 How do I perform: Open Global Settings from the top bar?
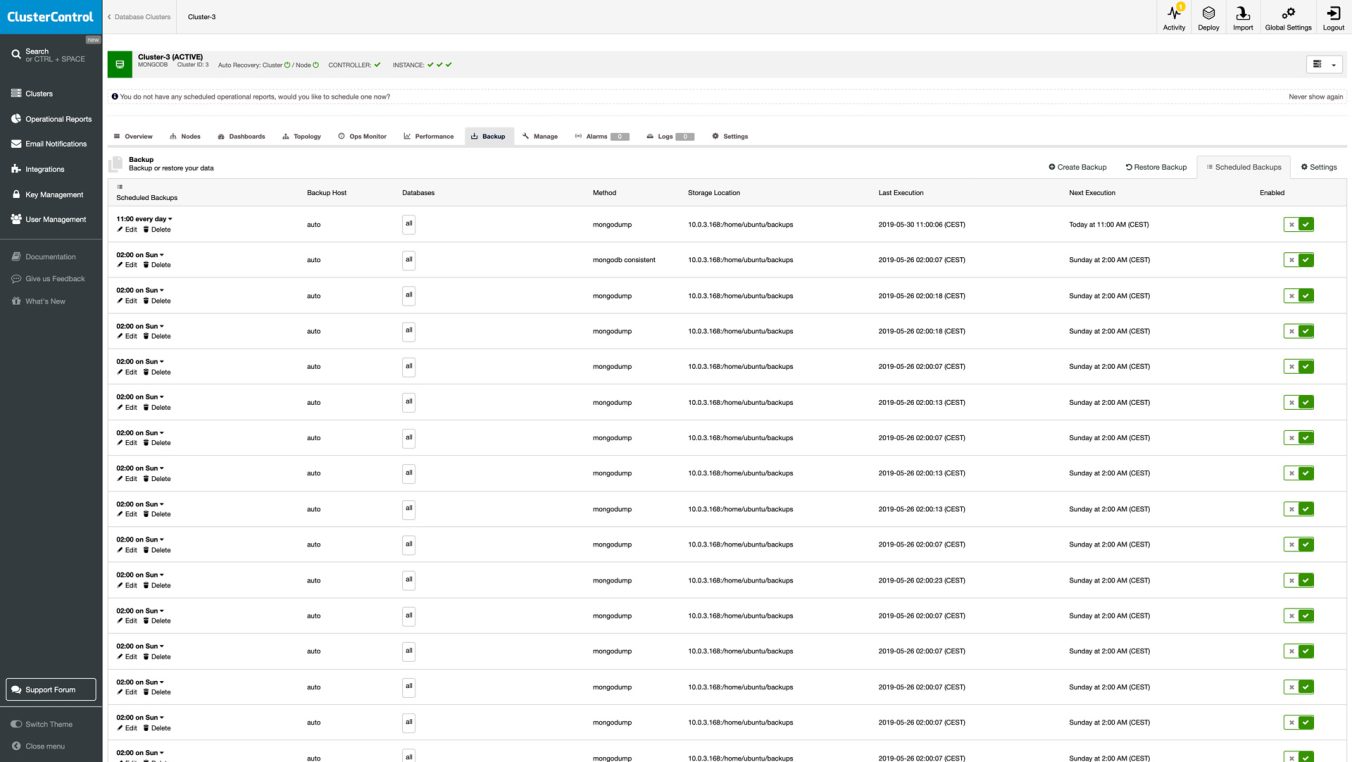[x=1288, y=17]
